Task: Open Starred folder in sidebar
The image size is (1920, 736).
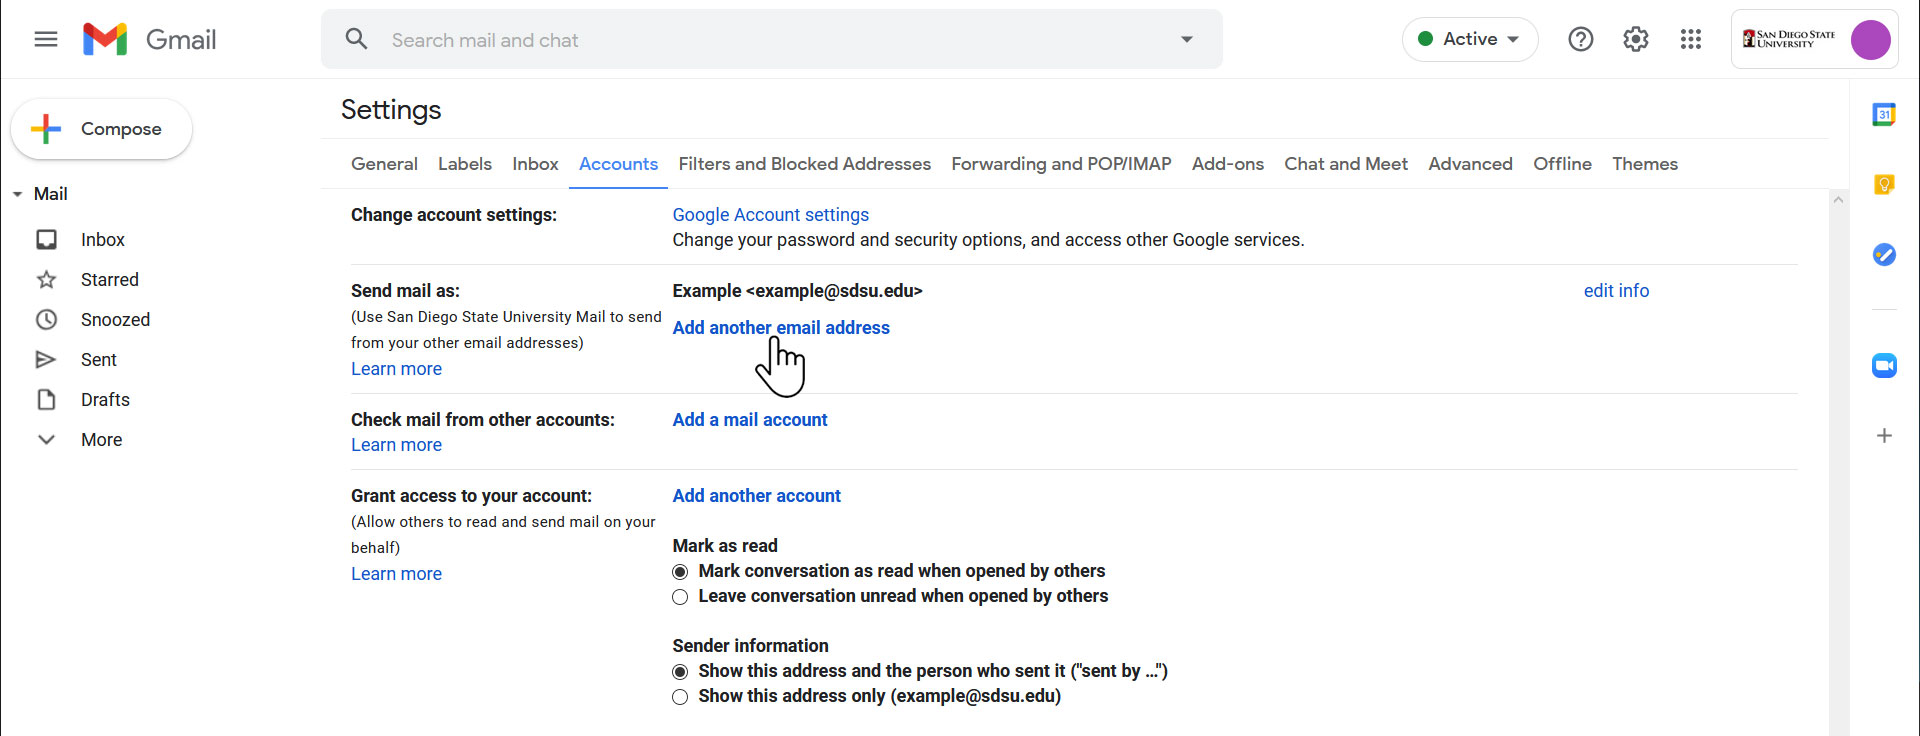Action: pos(110,280)
